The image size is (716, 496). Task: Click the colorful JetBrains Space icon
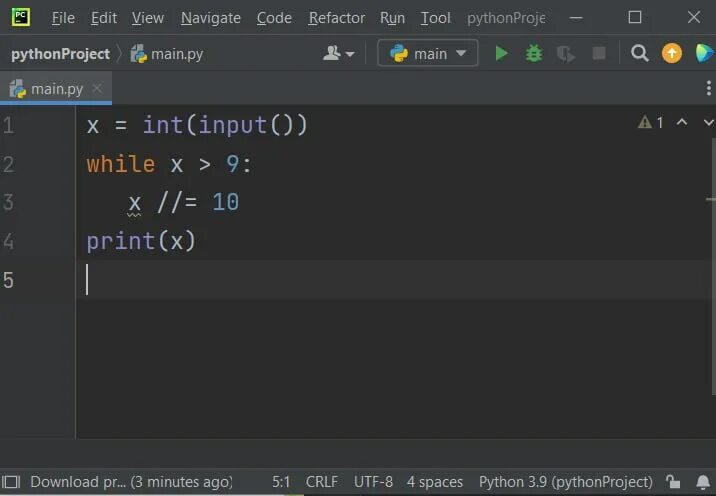(x=705, y=53)
